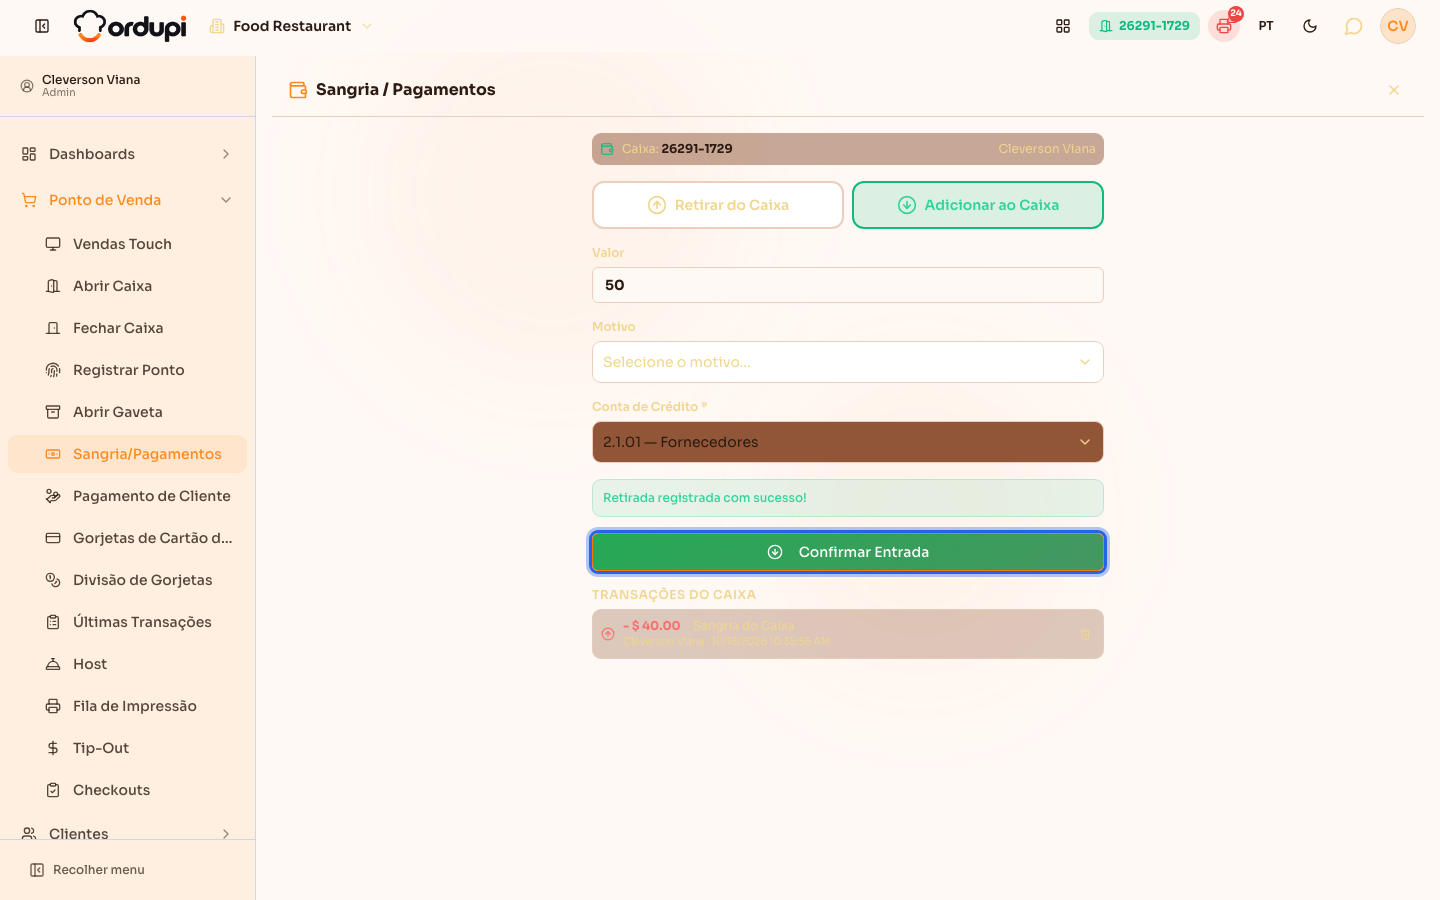The image size is (1440, 900).
Task: Close the Sangria / Pagamentos panel
Action: pos(1394,90)
